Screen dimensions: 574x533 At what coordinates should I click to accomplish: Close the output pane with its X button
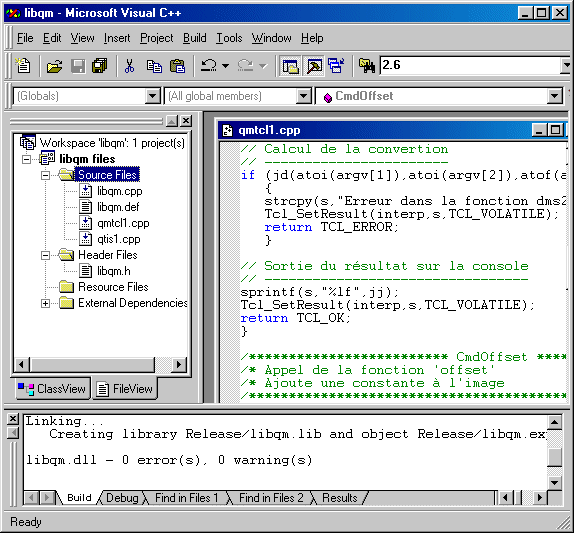(13, 419)
